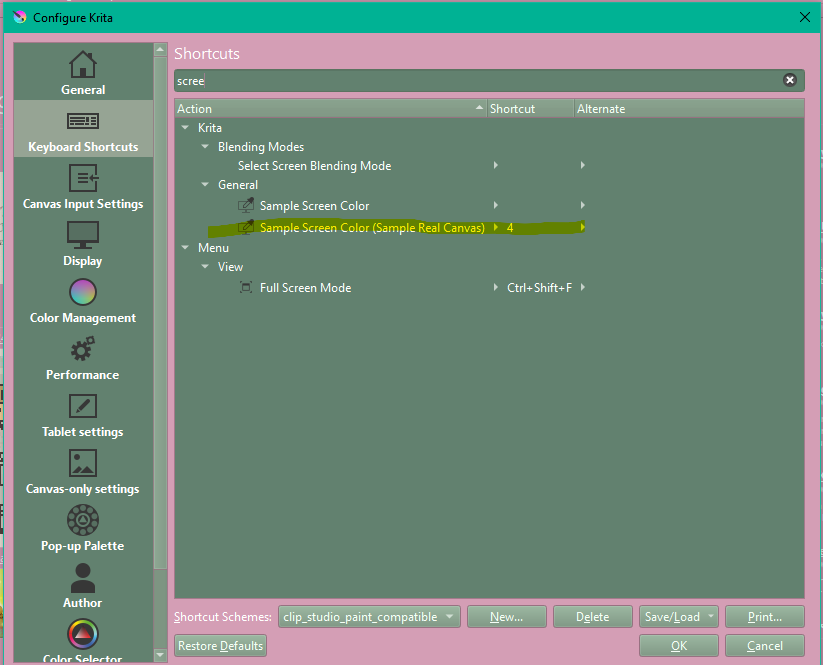Click the Full Screen Mode icon
This screenshot has height=665, width=823.
click(x=246, y=288)
